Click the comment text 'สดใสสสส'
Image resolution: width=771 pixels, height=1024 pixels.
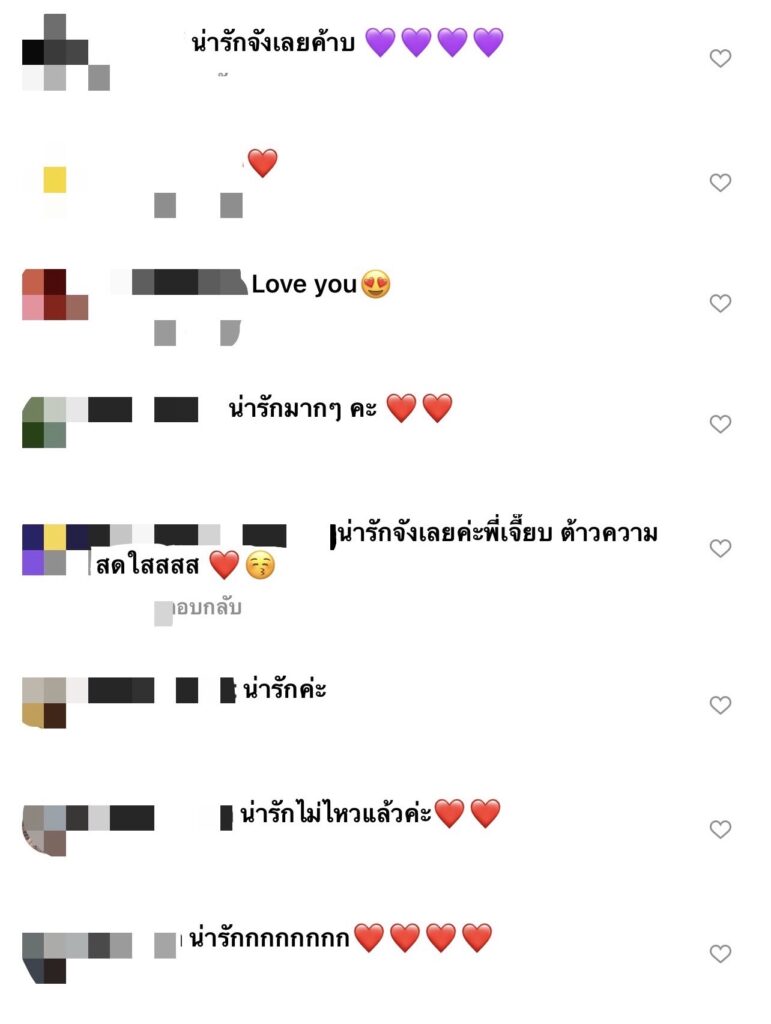click(147, 566)
